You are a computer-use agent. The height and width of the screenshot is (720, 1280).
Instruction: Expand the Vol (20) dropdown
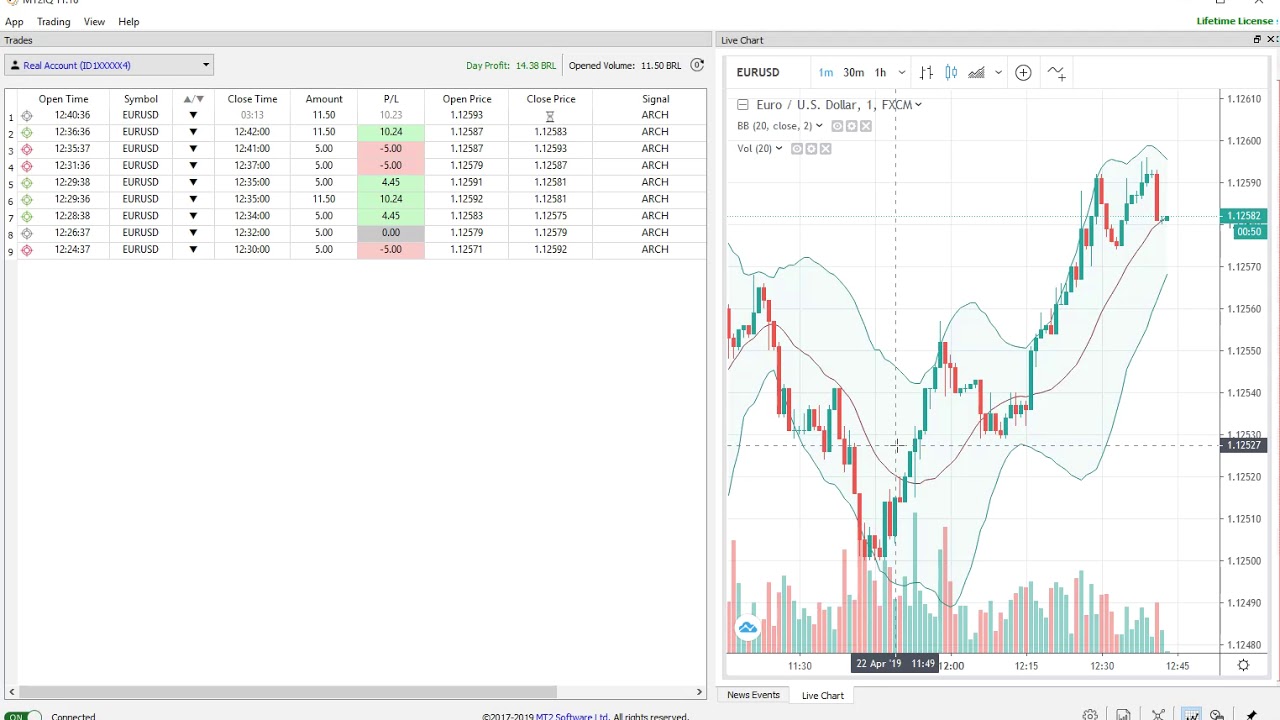779,149
